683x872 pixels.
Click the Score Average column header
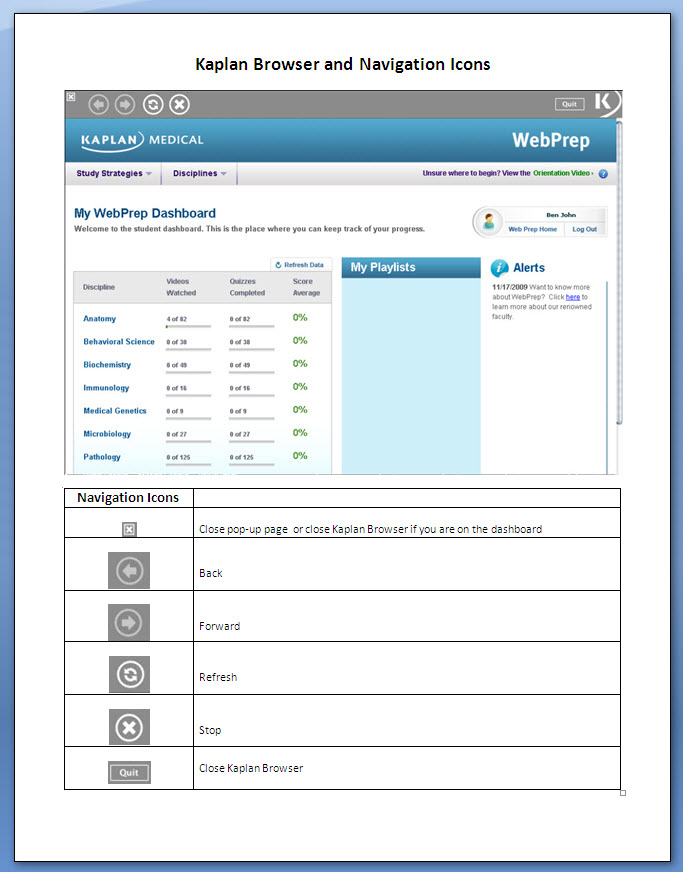pos(306,287)
